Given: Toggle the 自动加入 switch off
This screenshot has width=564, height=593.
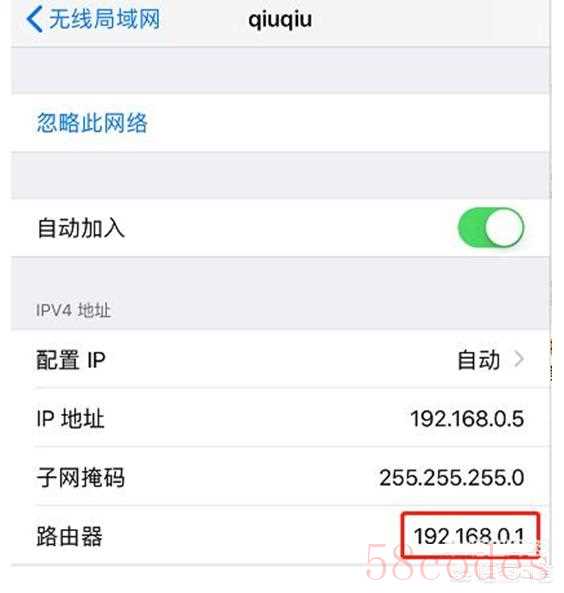Looking at the screenshot, I should coord(491,228).
